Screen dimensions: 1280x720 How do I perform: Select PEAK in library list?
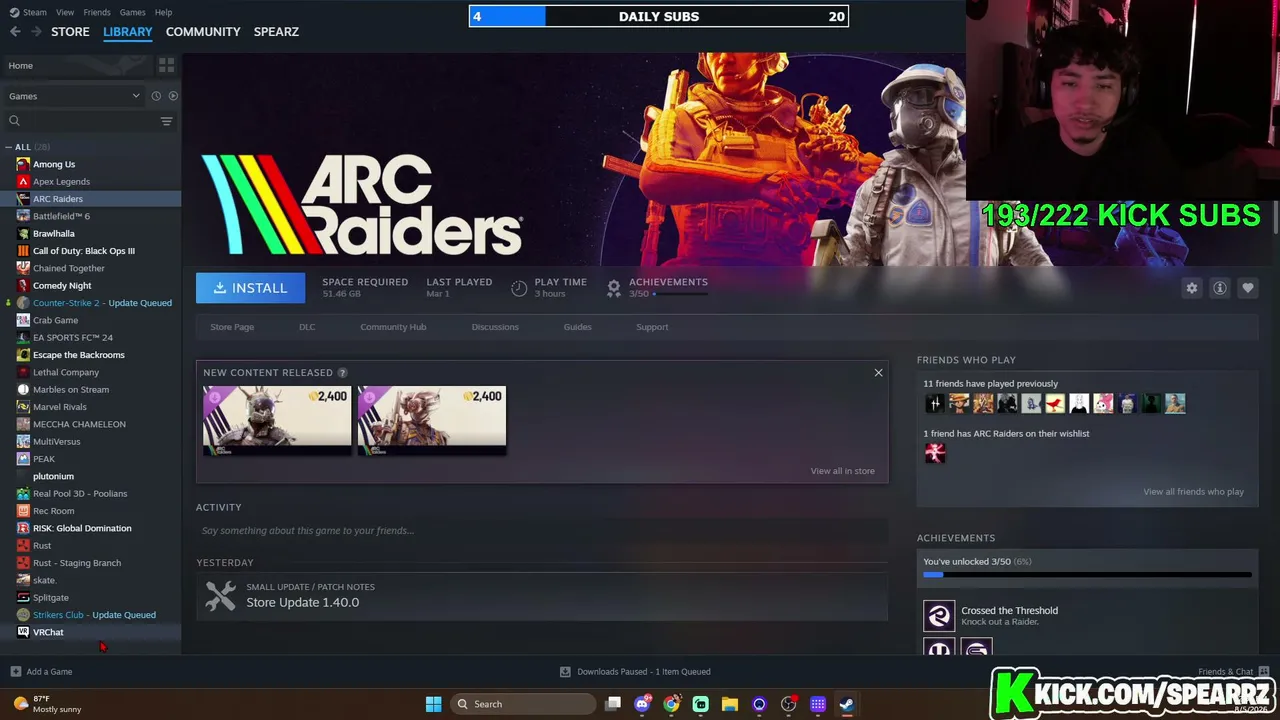coord(44,459)
